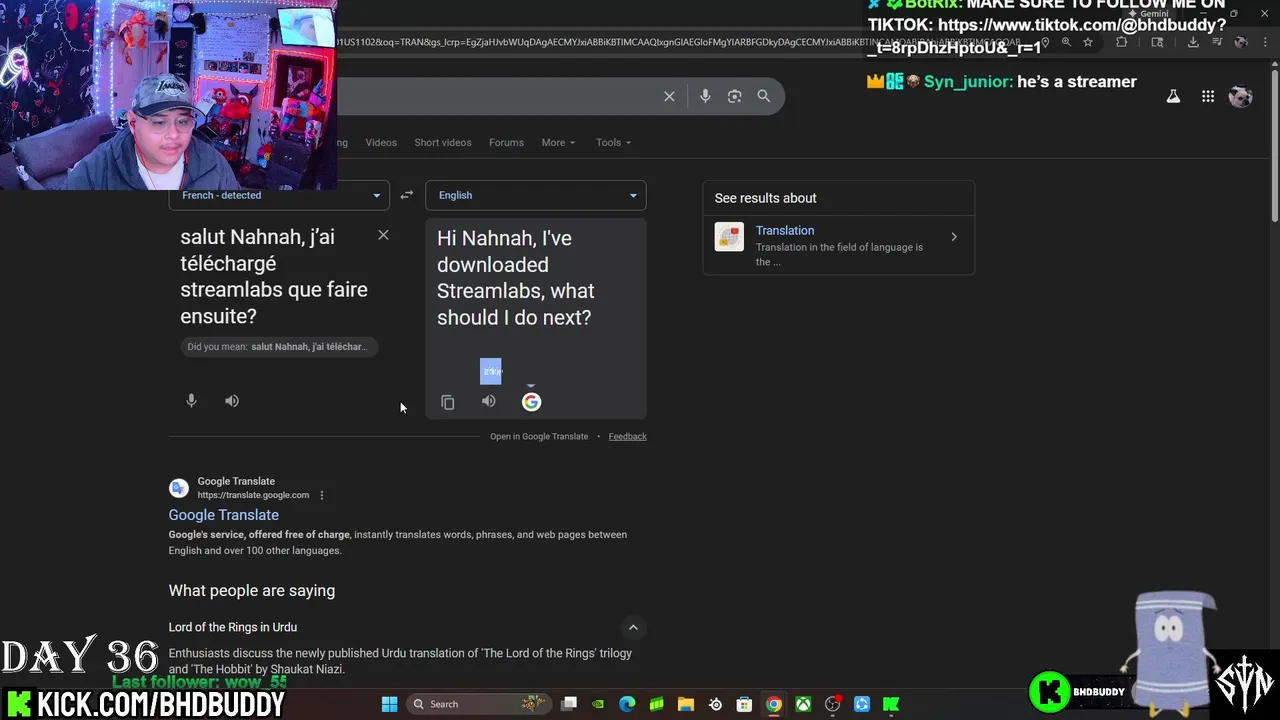1280x720 pixels.
Task: Click the Windows taskbar Search box
Action: coord(479,704)
